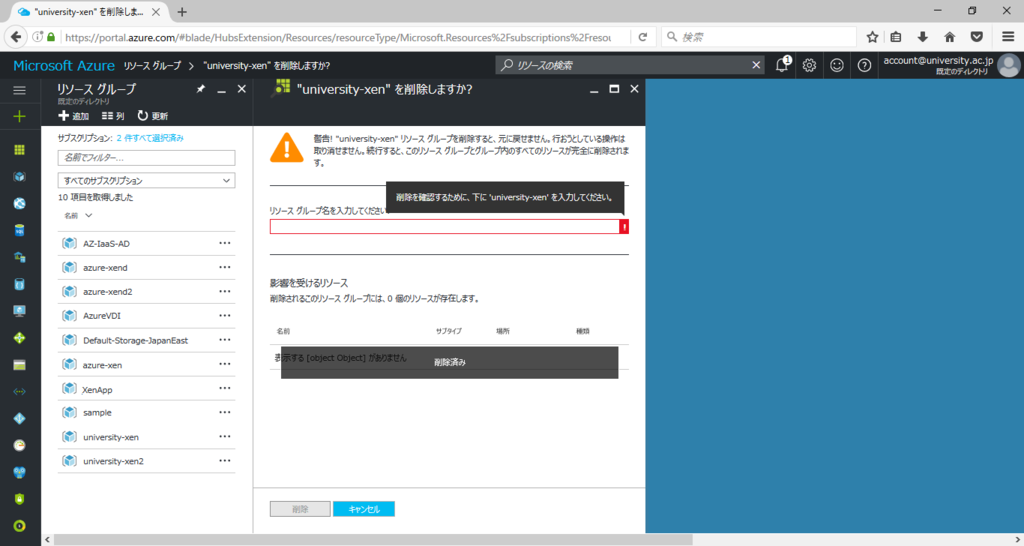Screen dimensions: 1024x546
Task: Click the キャンセル button
Action: [364, 509]
